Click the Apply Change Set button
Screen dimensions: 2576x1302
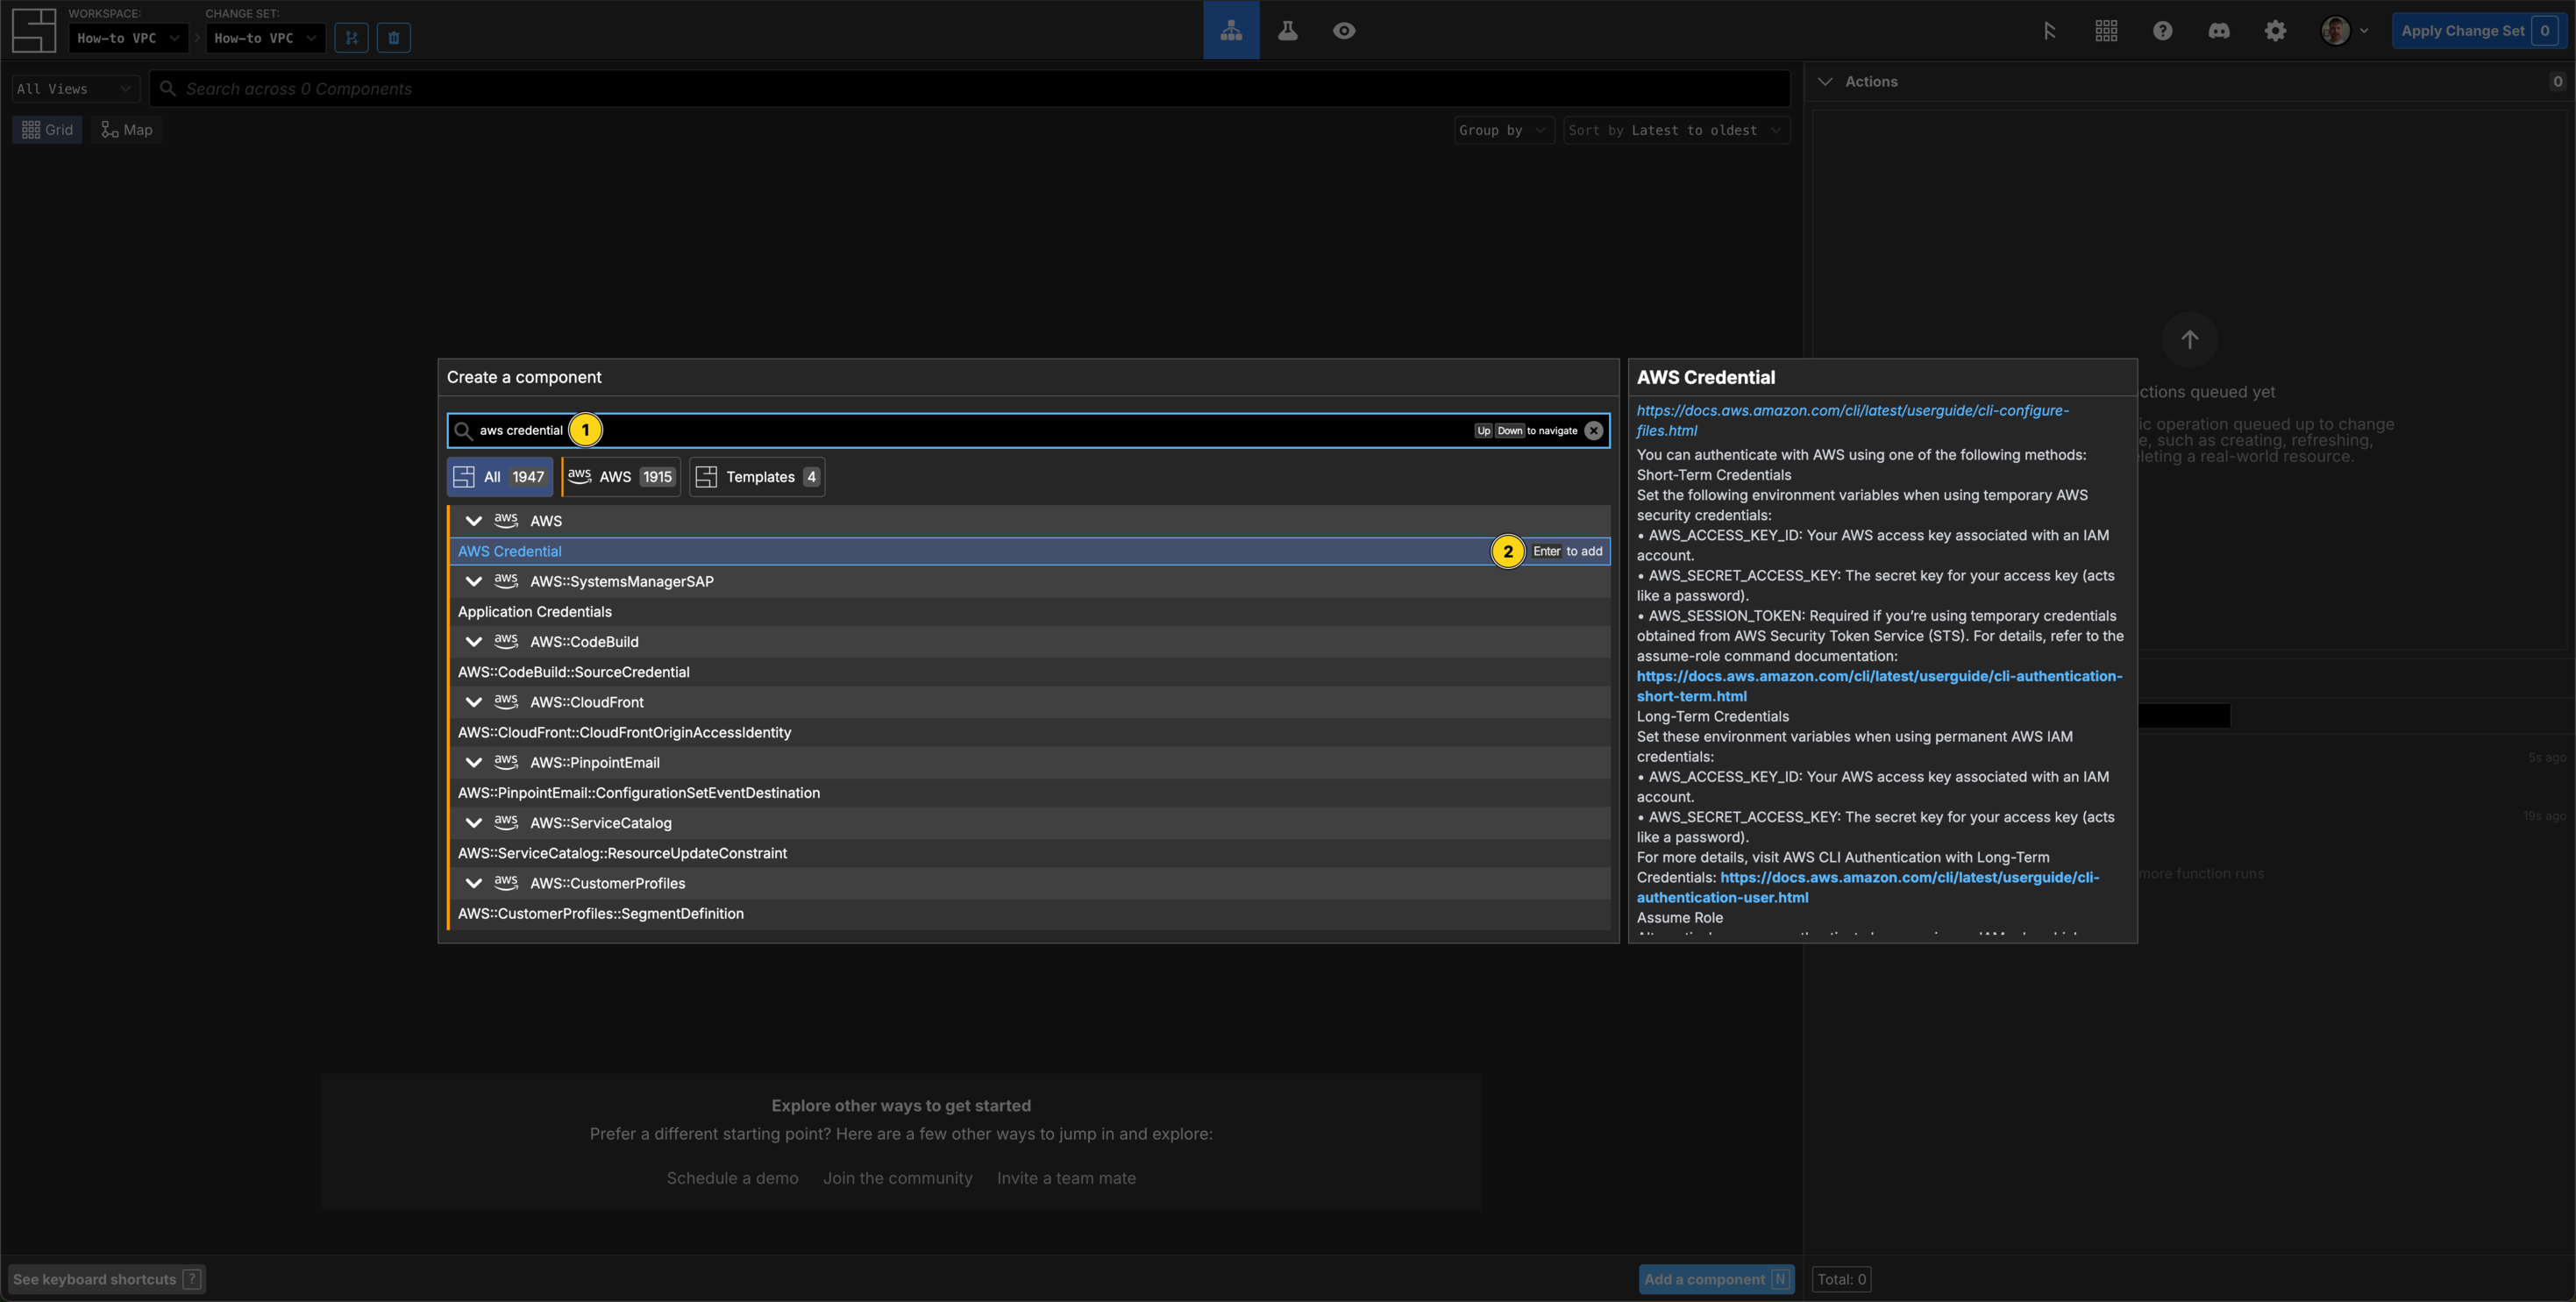[2478, 31]
